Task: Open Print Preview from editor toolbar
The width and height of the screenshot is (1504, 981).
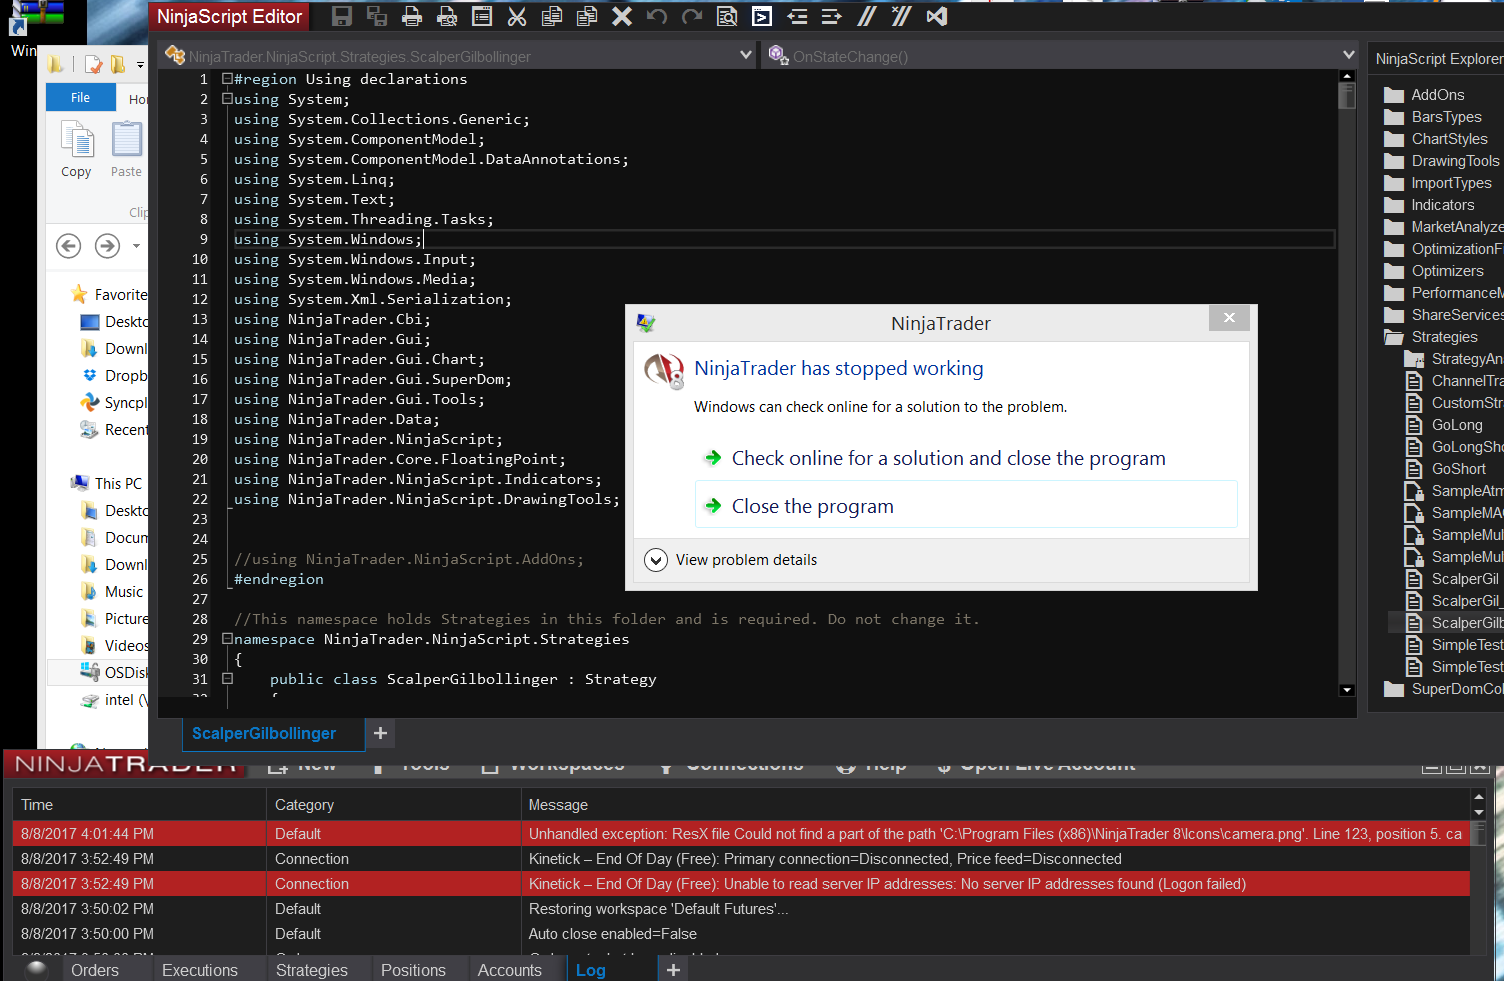Action: 447,16
